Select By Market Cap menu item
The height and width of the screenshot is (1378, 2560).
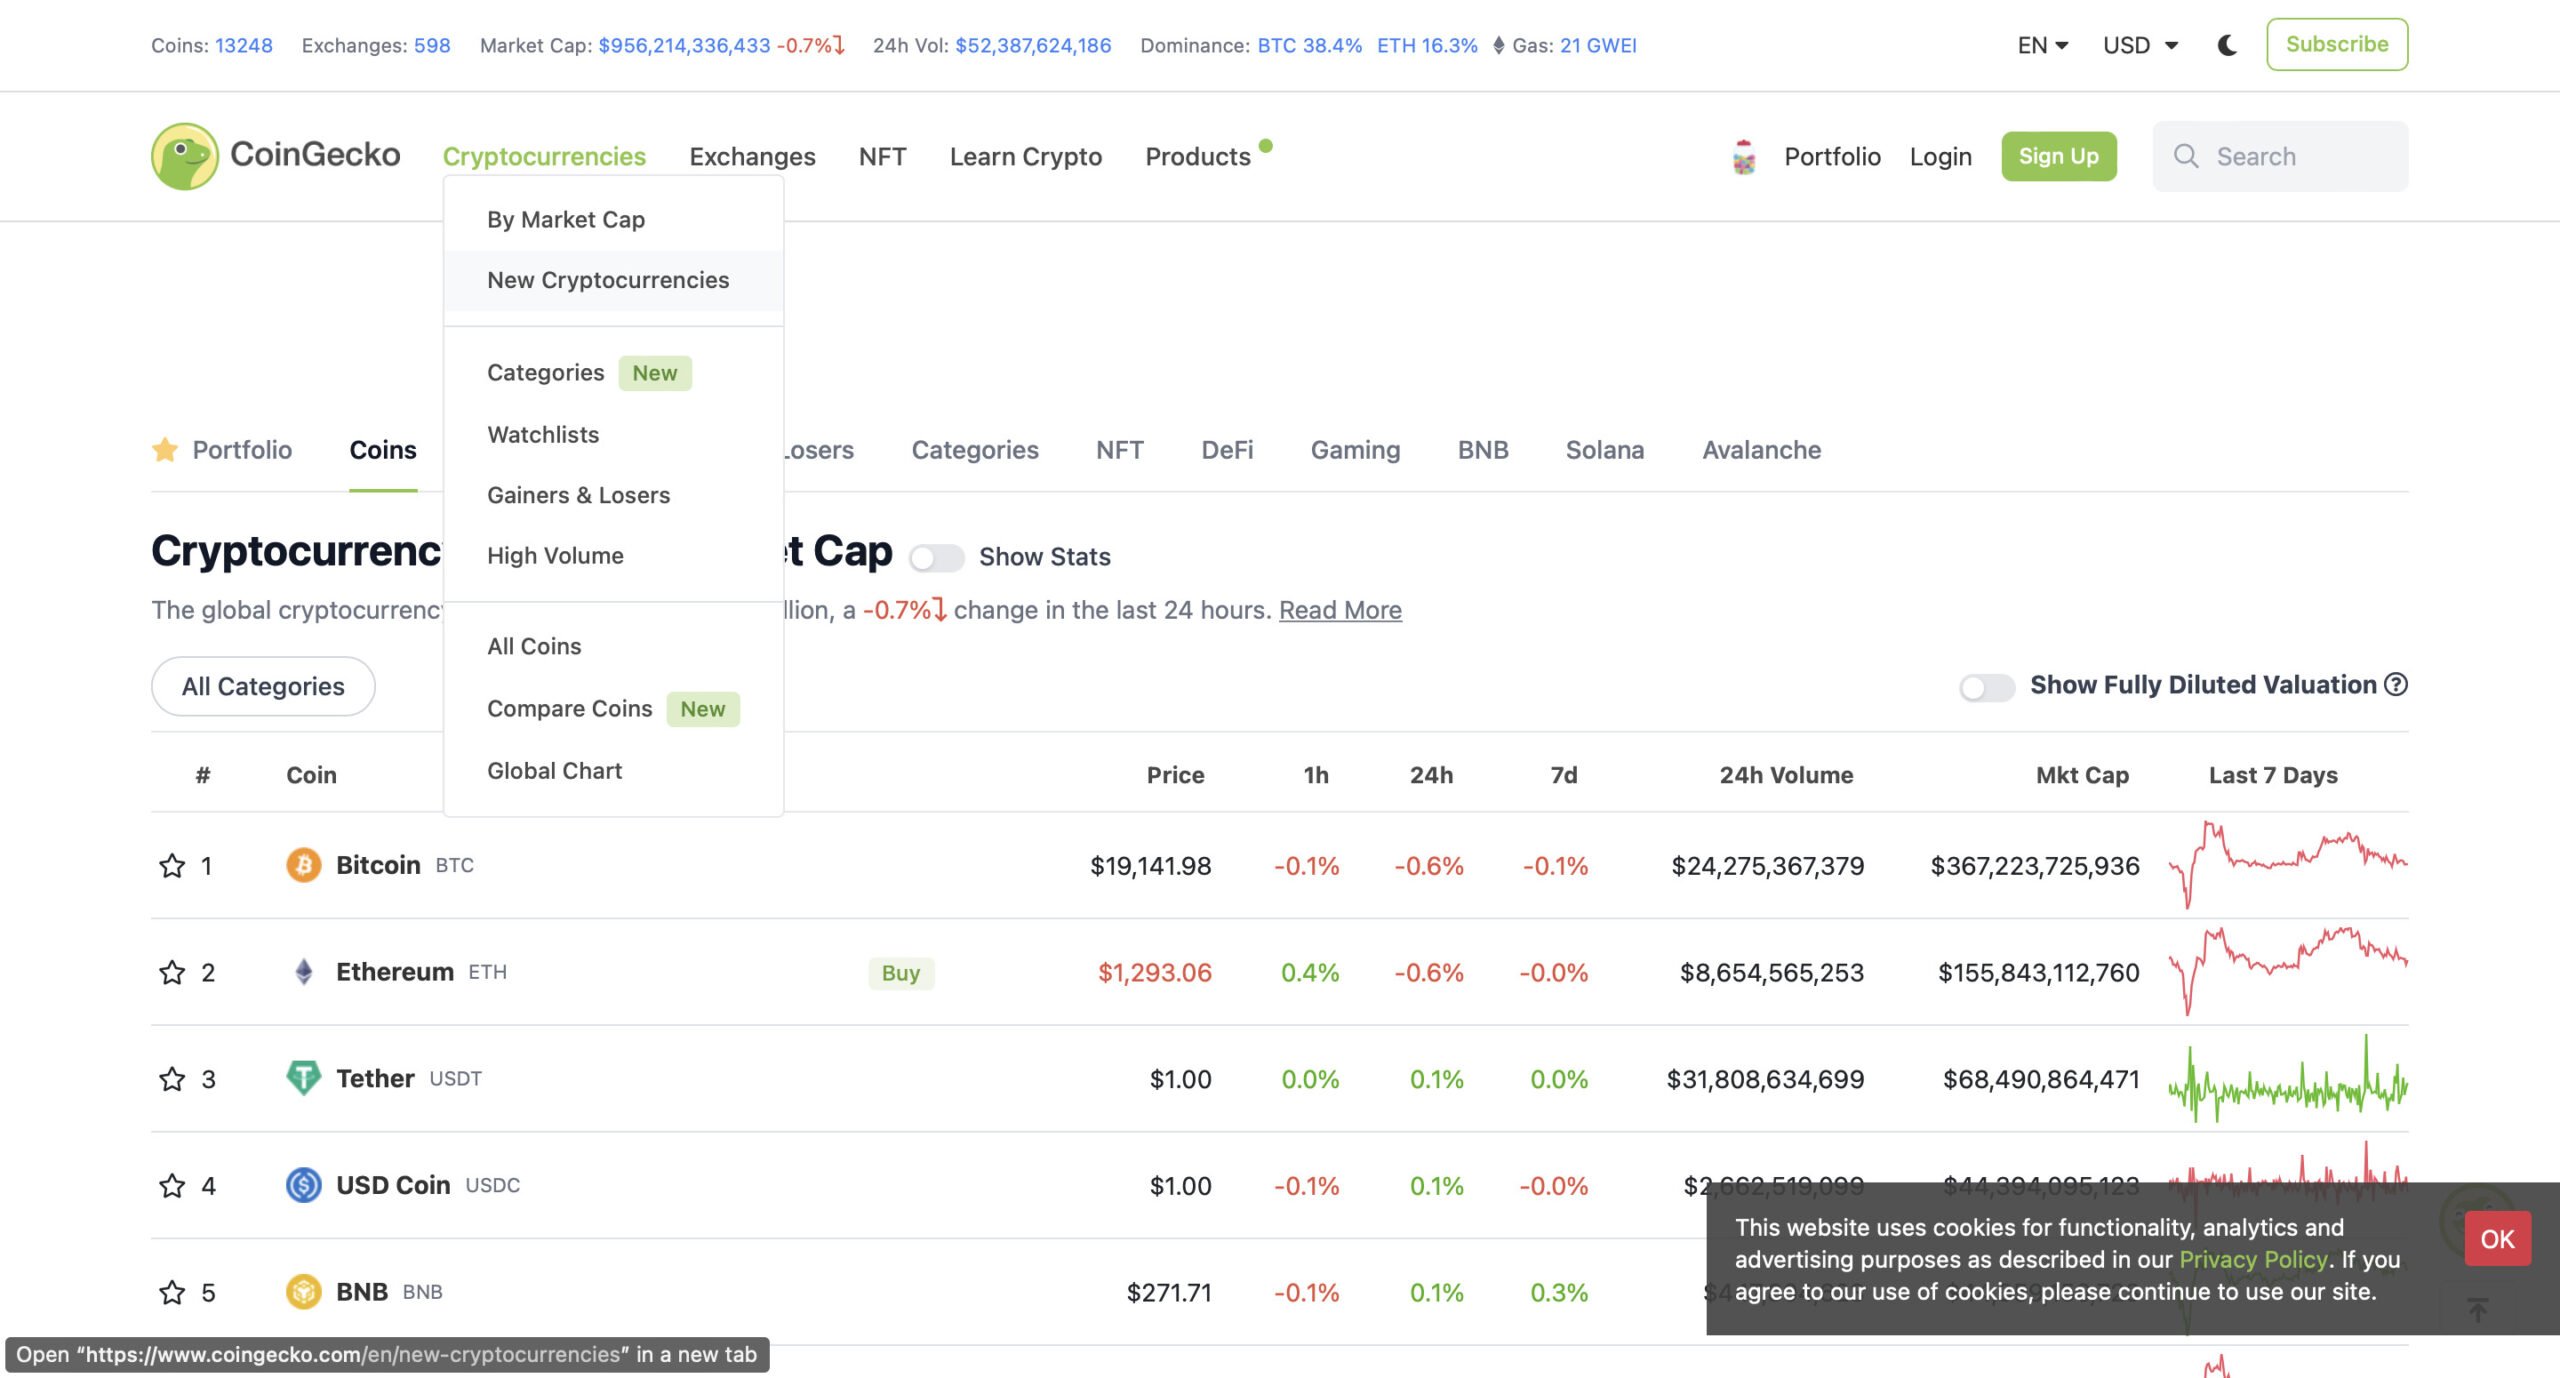click(613, 220)
